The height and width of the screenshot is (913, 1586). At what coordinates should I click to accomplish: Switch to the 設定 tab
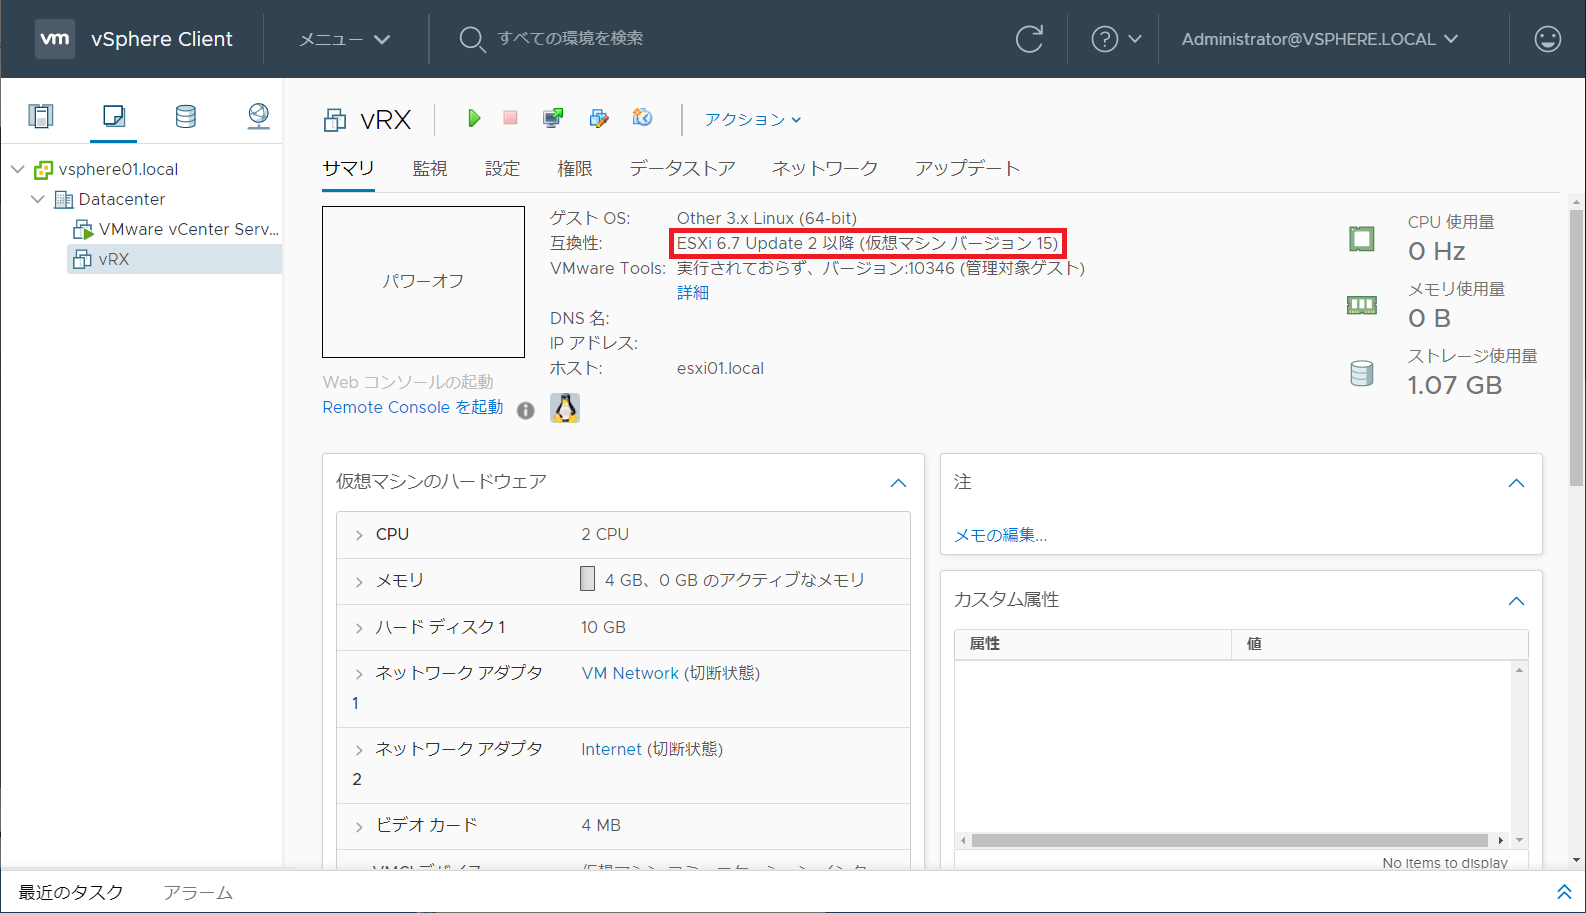point(502,168)
